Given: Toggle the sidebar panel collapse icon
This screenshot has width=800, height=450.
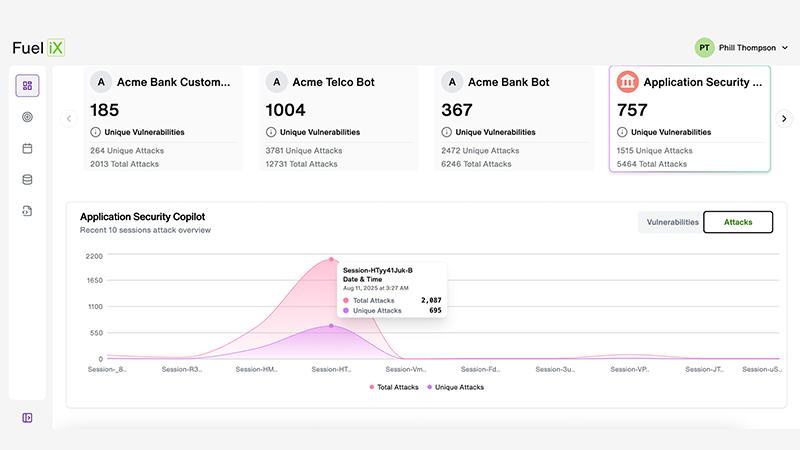Looking at the screenshot, I should point(27,417).
